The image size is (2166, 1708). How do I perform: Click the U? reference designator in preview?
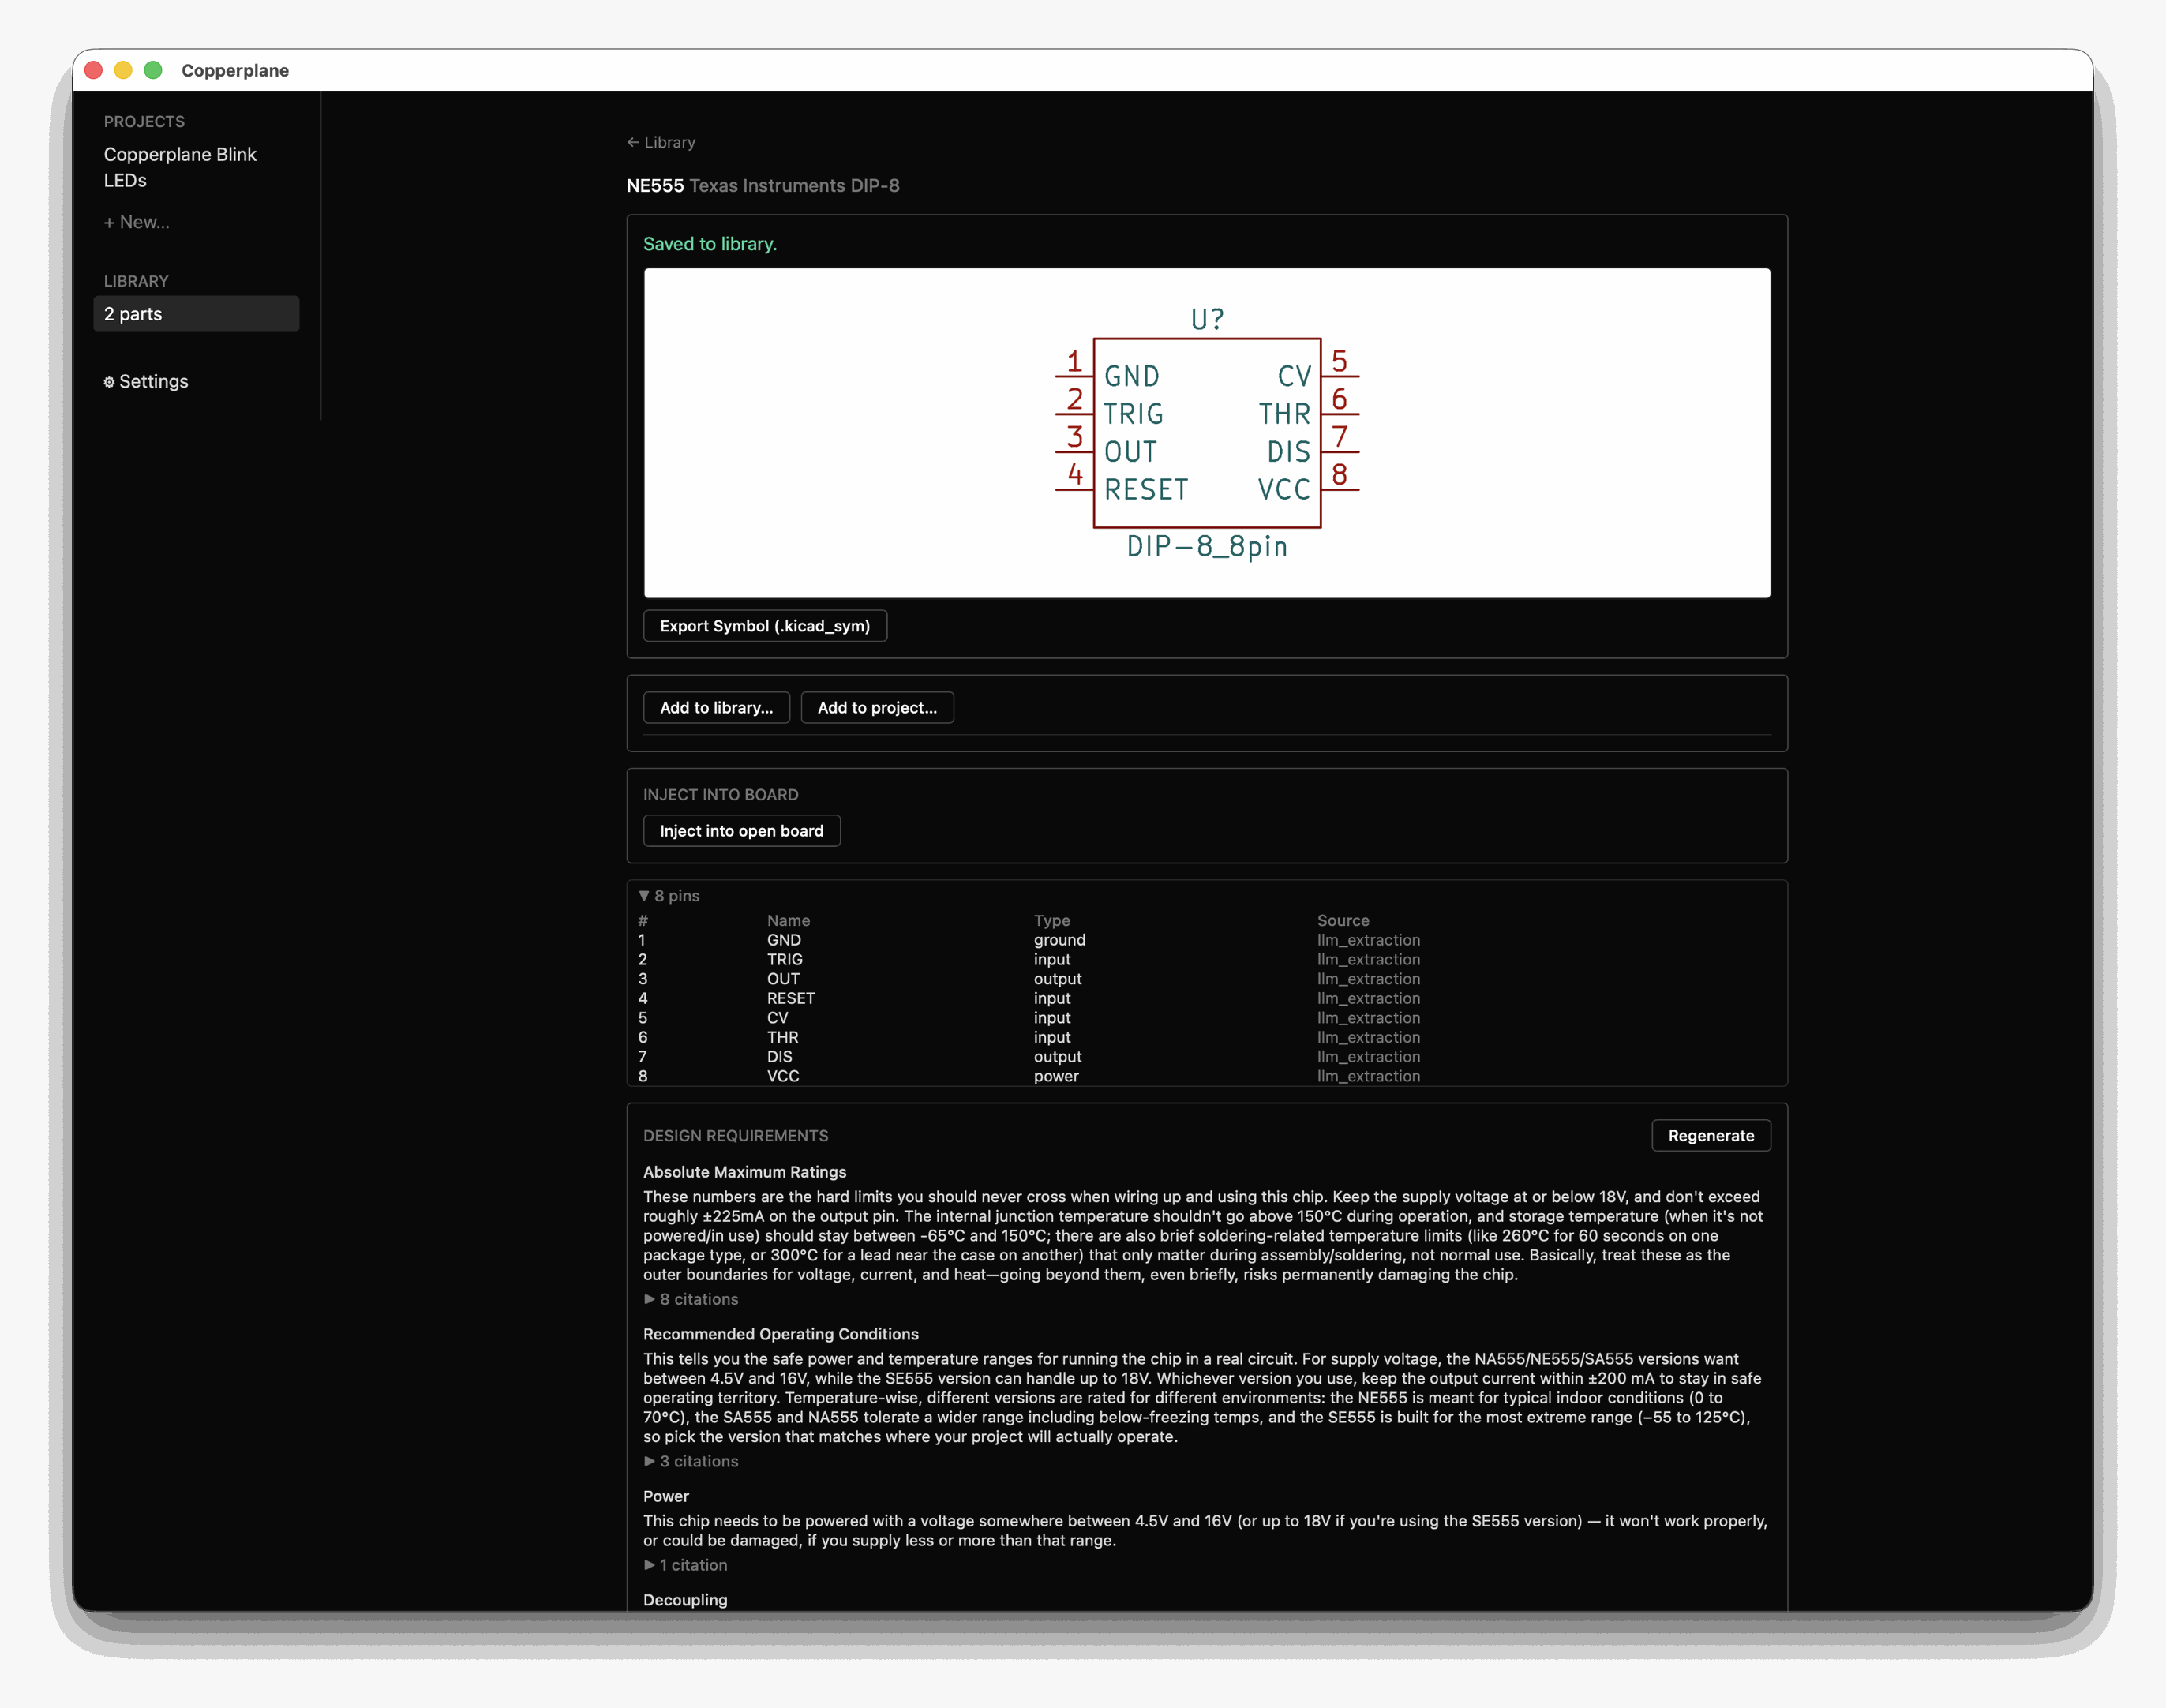point(1207,319)
